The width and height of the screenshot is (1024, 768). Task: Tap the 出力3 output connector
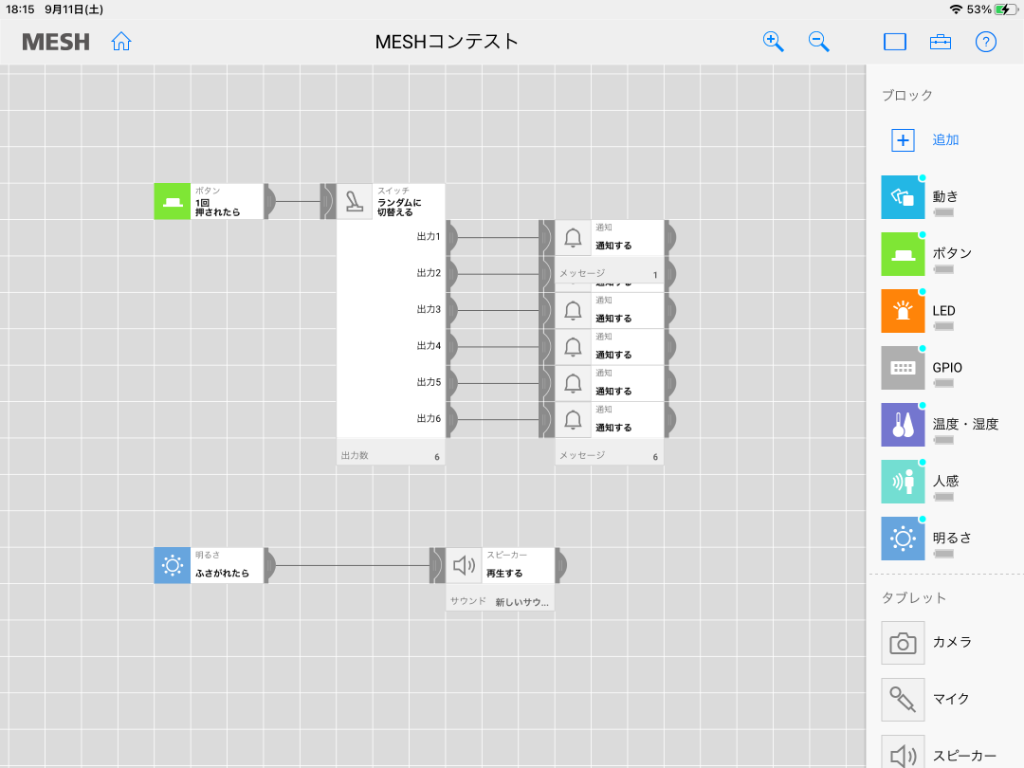(x=451, y=310)
